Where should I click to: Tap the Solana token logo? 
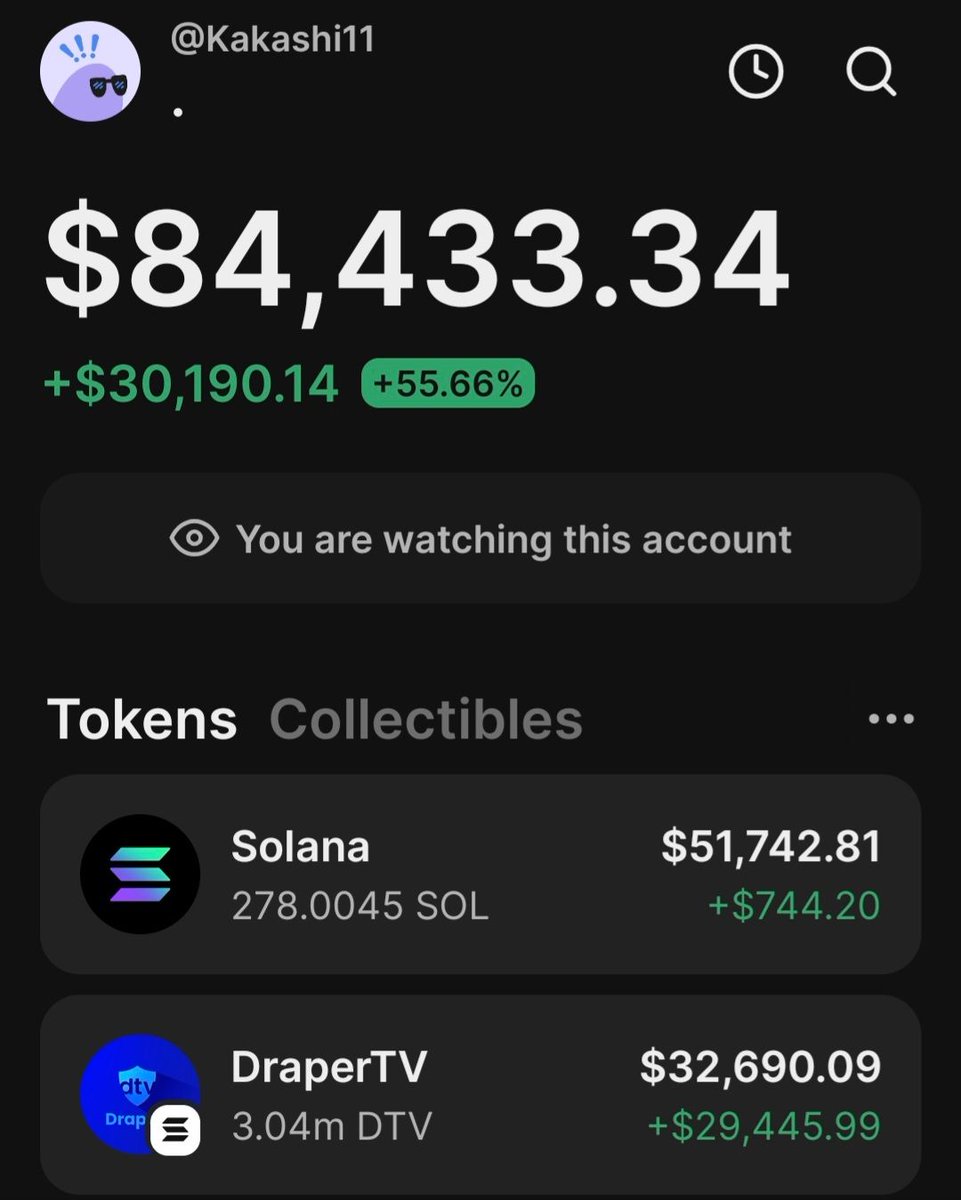pyautogui.click(x=140, y=874)
